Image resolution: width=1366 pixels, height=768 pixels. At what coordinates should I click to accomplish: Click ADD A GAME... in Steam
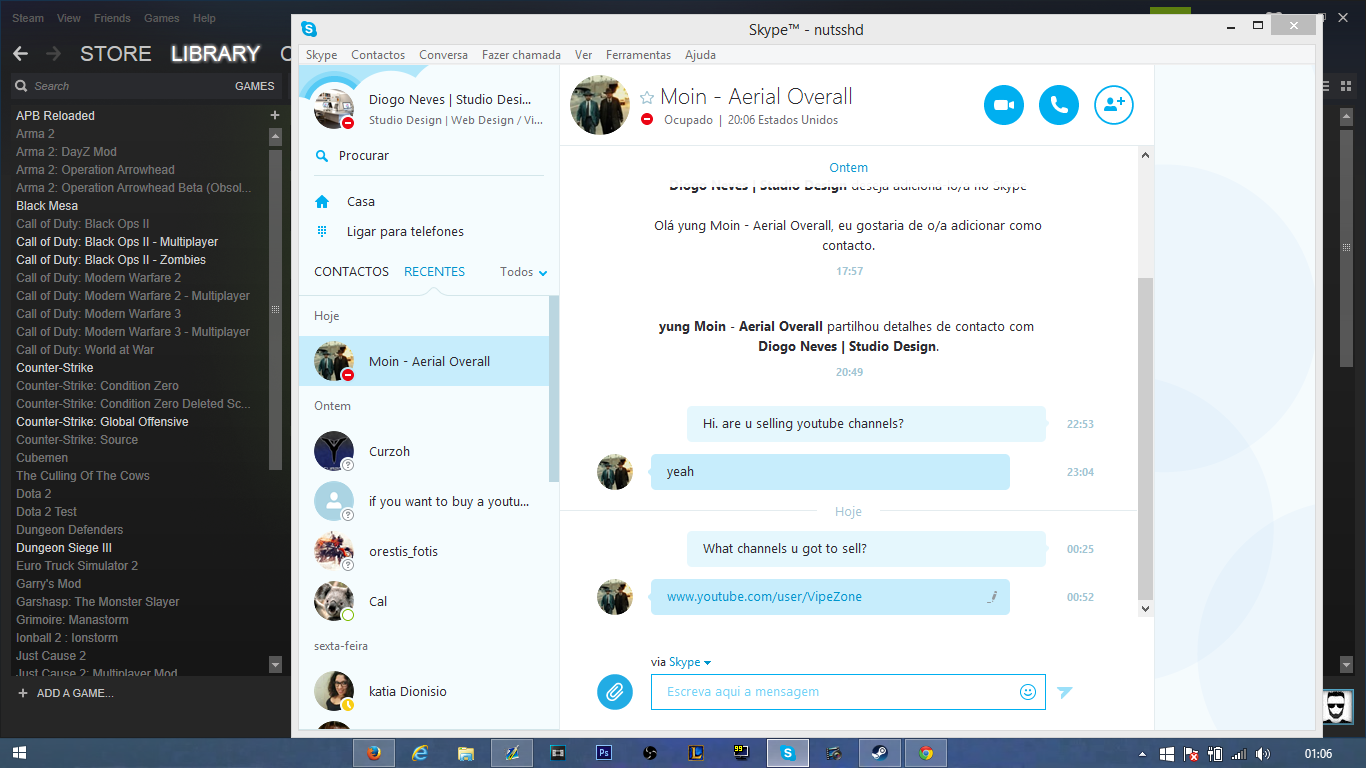[66, 693]
